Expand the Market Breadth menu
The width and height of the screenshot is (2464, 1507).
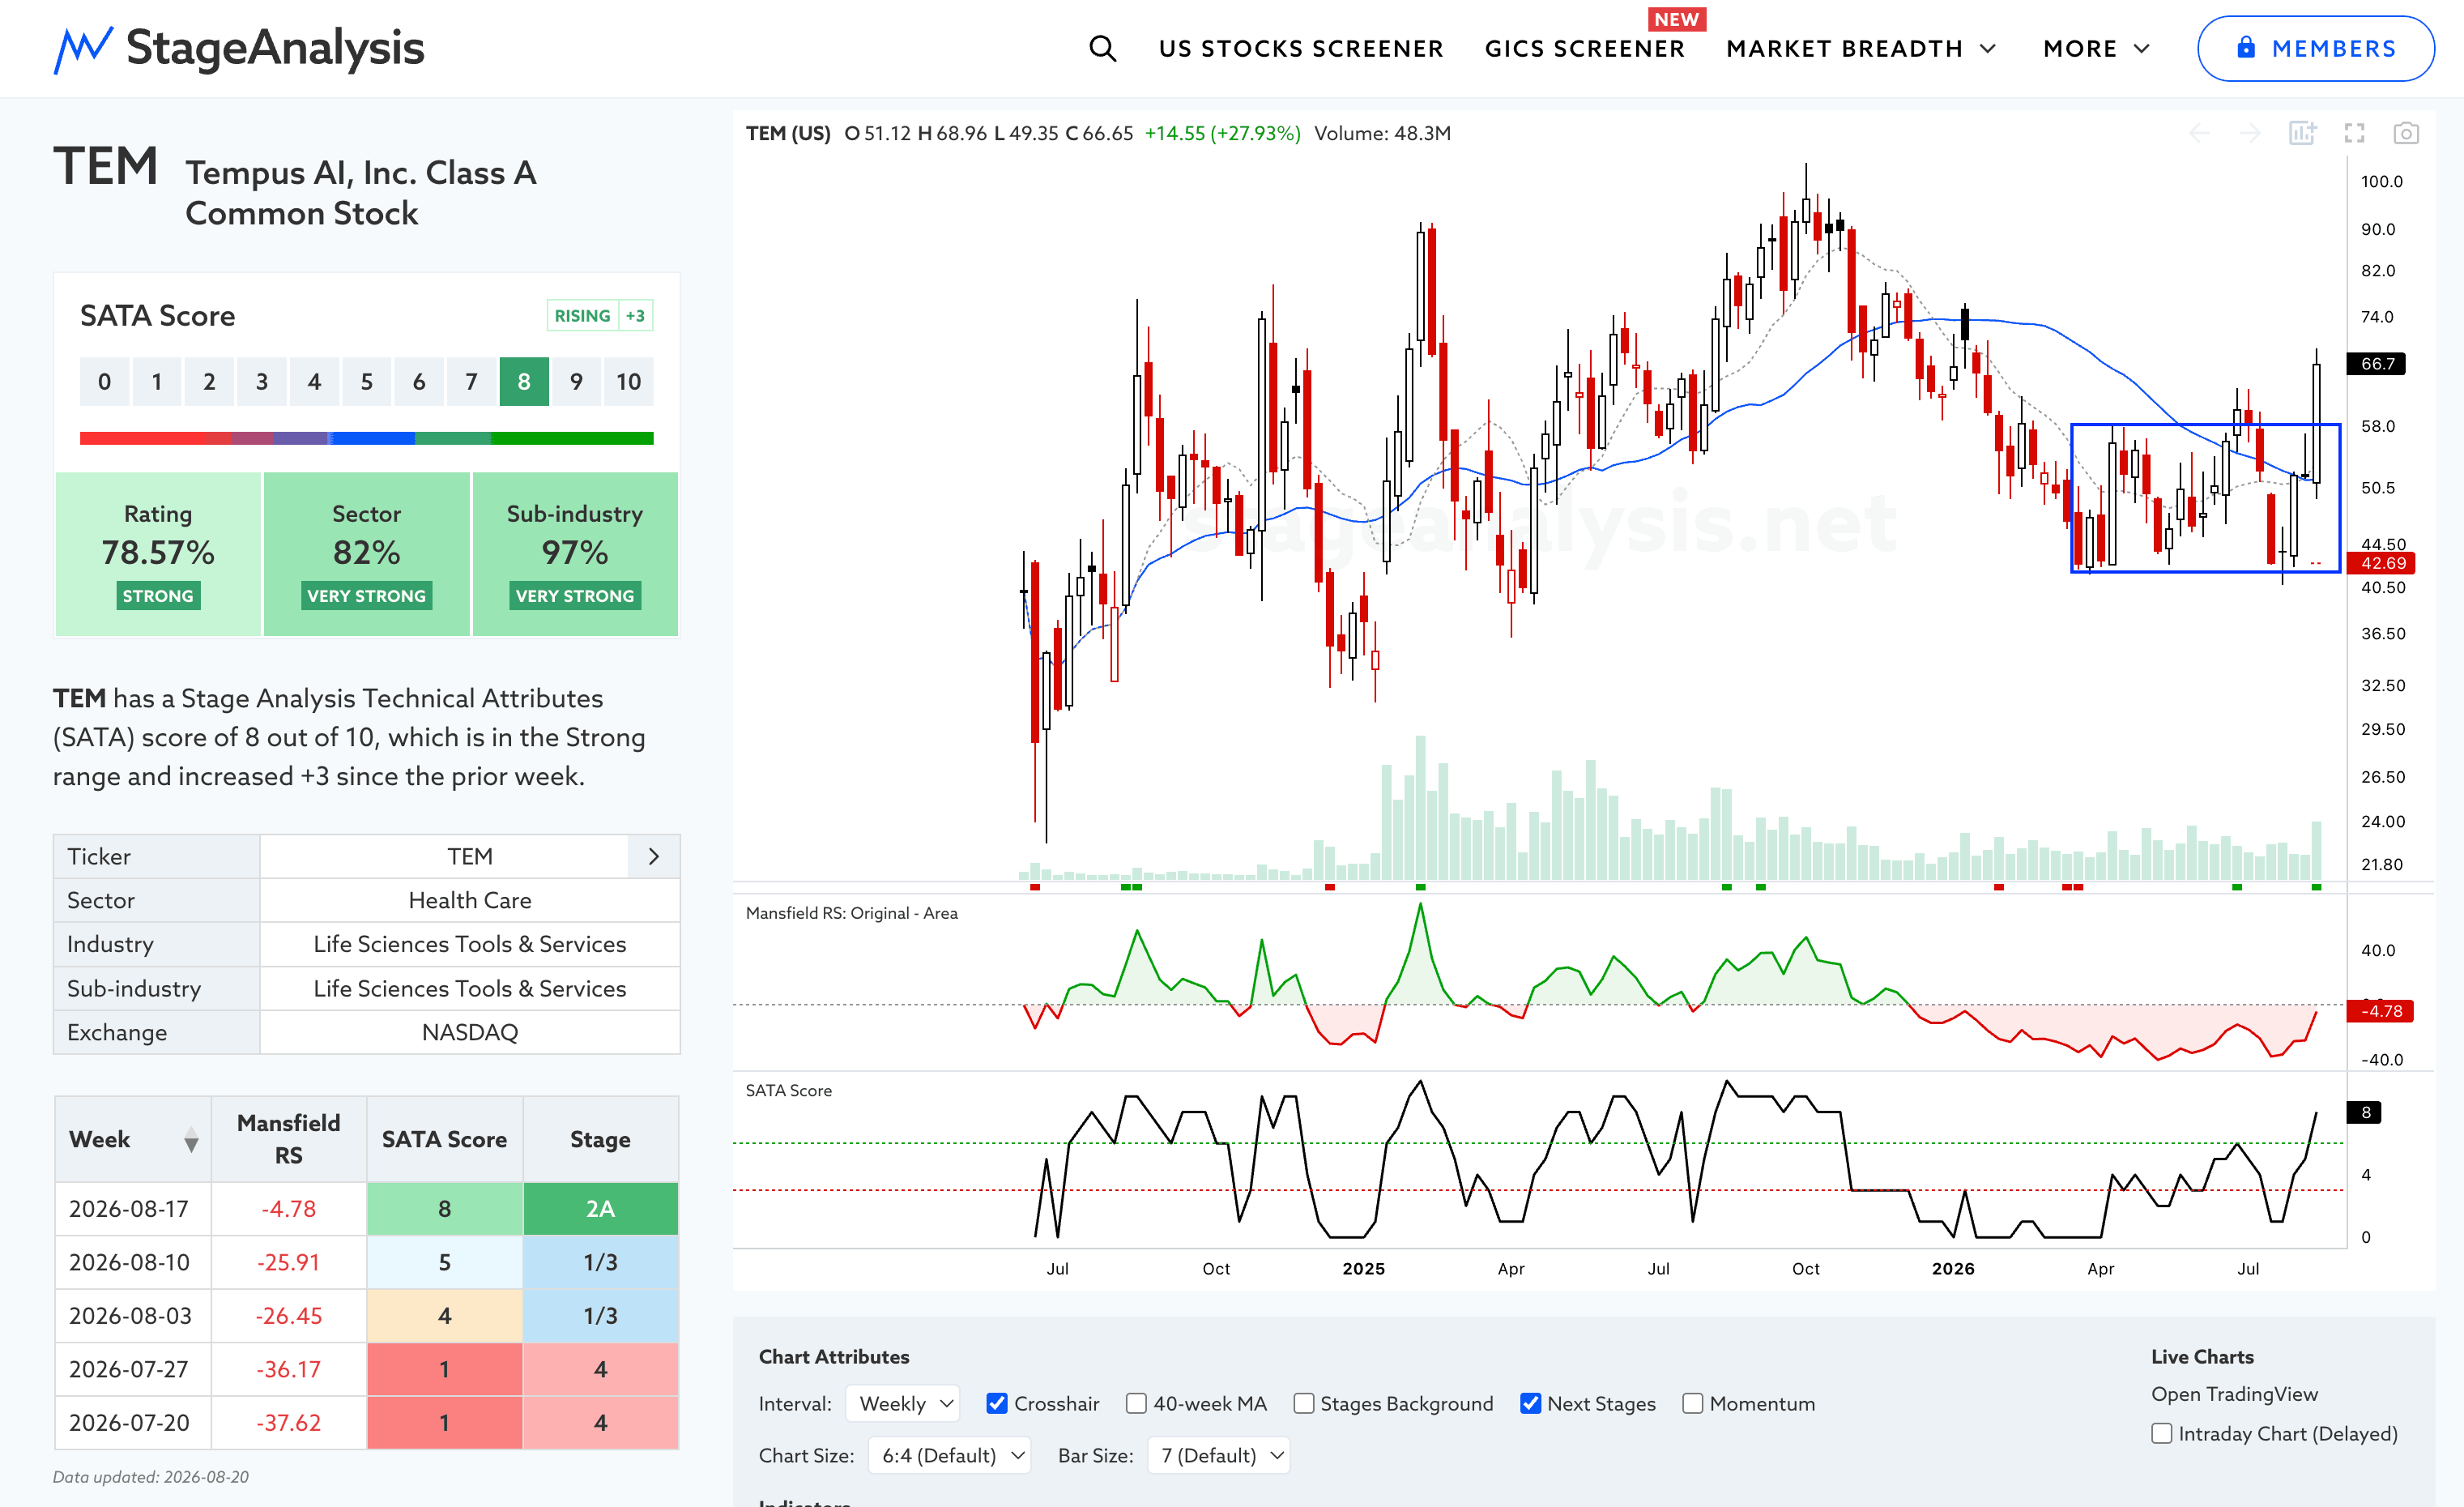tap(1861, 48)
